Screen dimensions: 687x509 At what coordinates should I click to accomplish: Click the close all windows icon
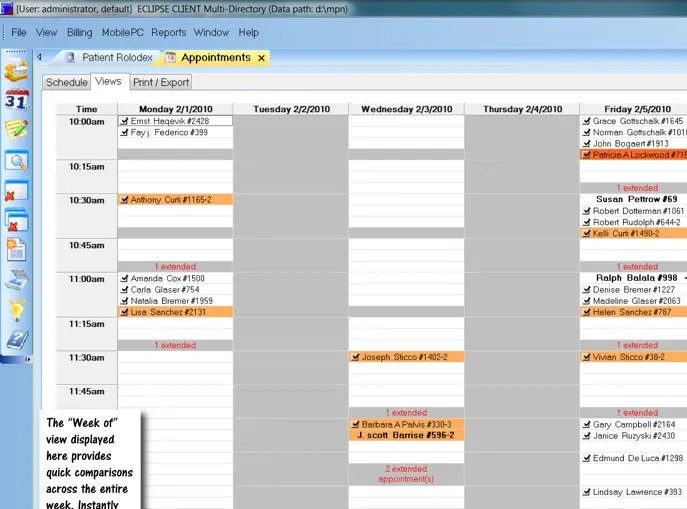click(16, 220)
